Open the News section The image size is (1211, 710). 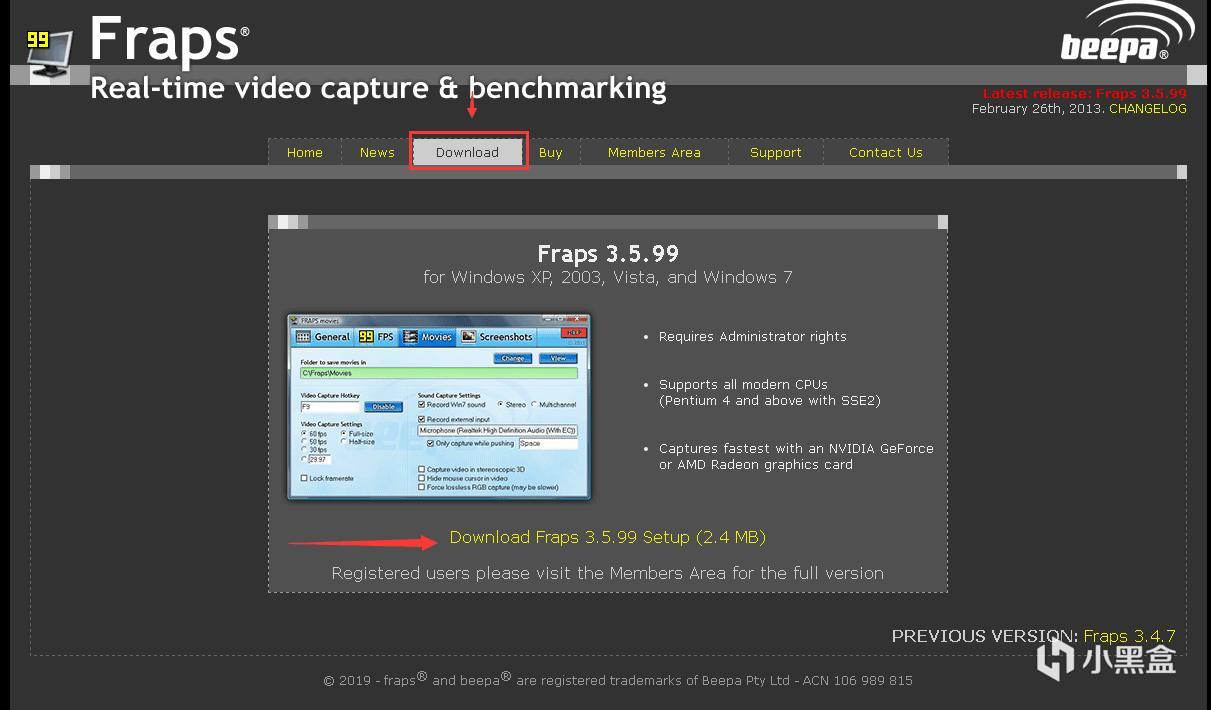(x=377, y=152)
